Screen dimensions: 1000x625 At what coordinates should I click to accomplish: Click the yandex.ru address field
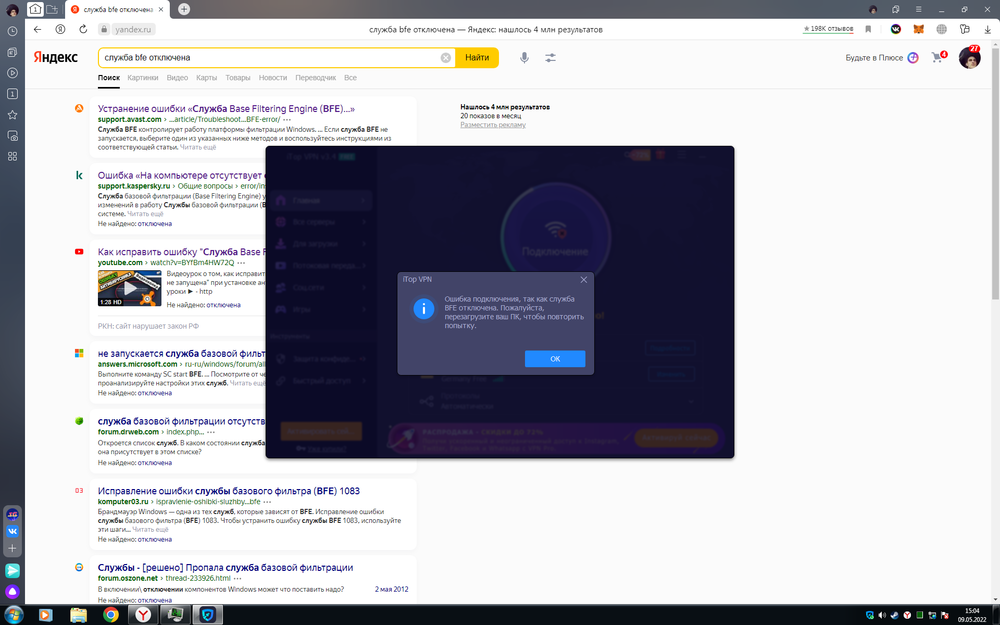pos(133,29)
